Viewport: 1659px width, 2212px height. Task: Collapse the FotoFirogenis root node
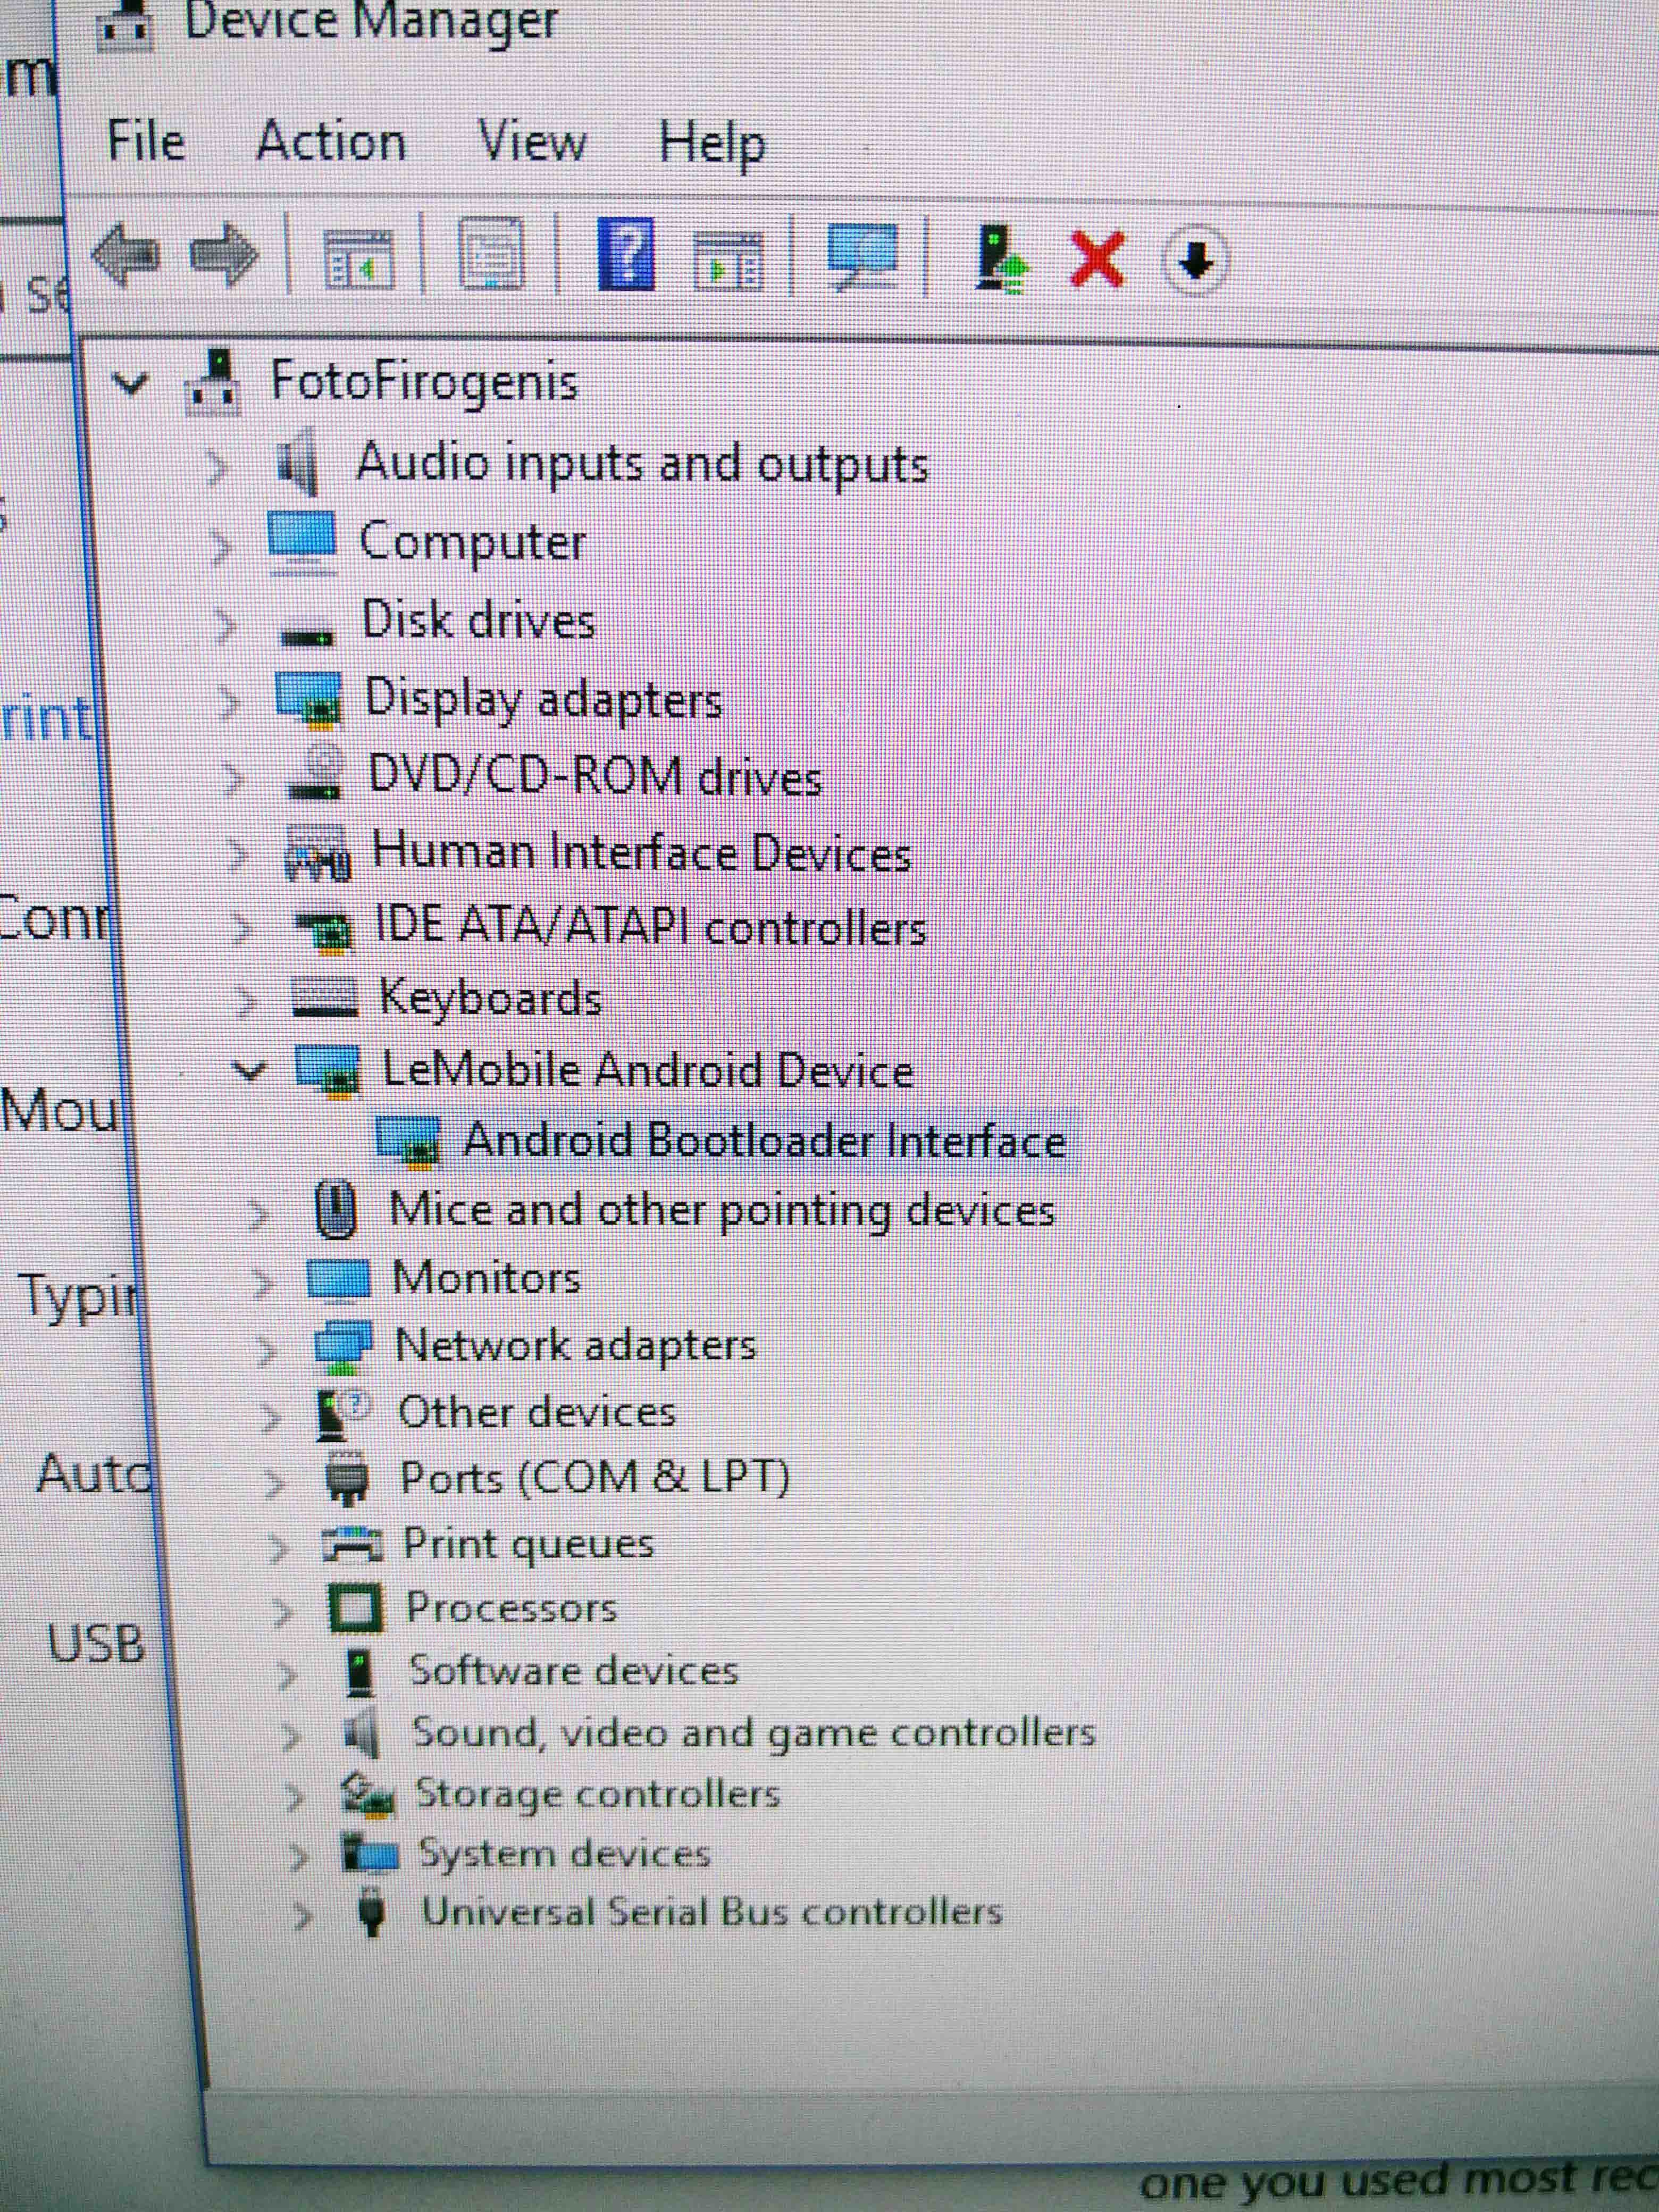point(131,383)
